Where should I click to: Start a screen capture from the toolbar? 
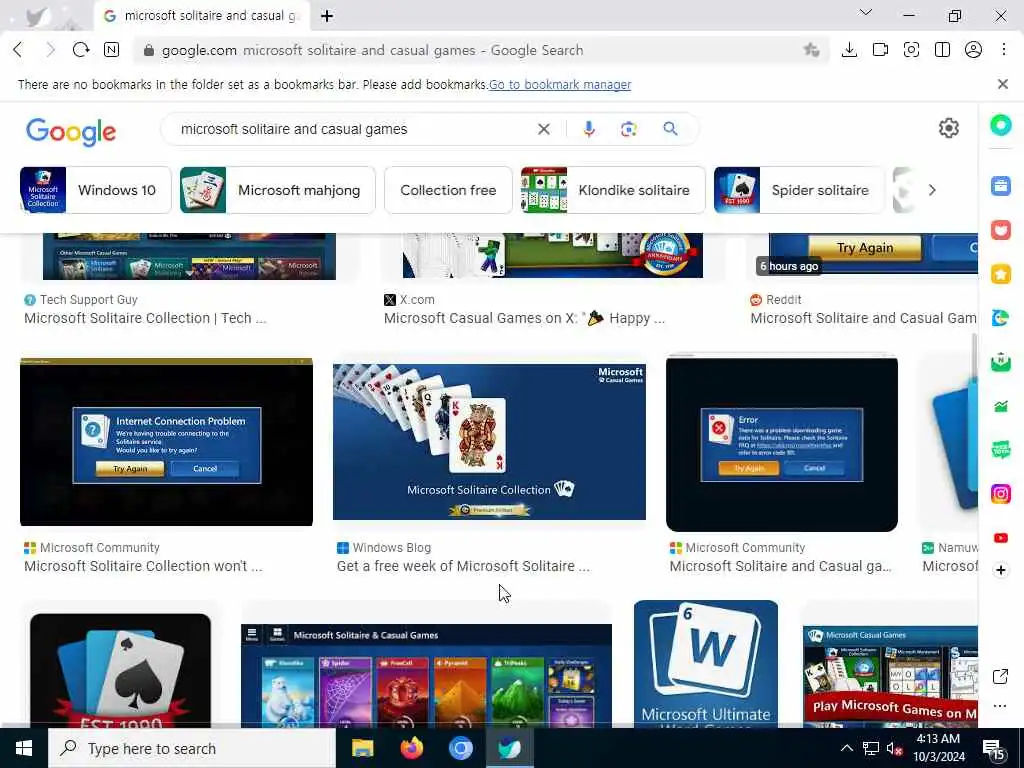click(911, 50)
